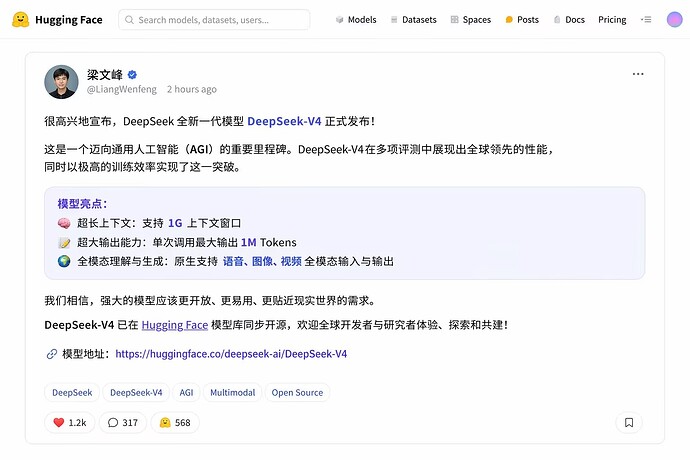690x460 pixels.
Task: Expand the navigation more-menu list icon
Action: click(x=646, y=19)
